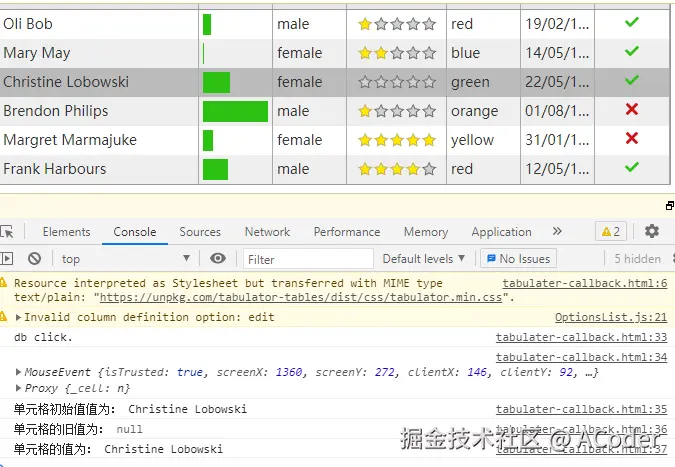Screen dimensions: 675x467
Task: Click the 5 hidden messages label
Action: point(638,259)
